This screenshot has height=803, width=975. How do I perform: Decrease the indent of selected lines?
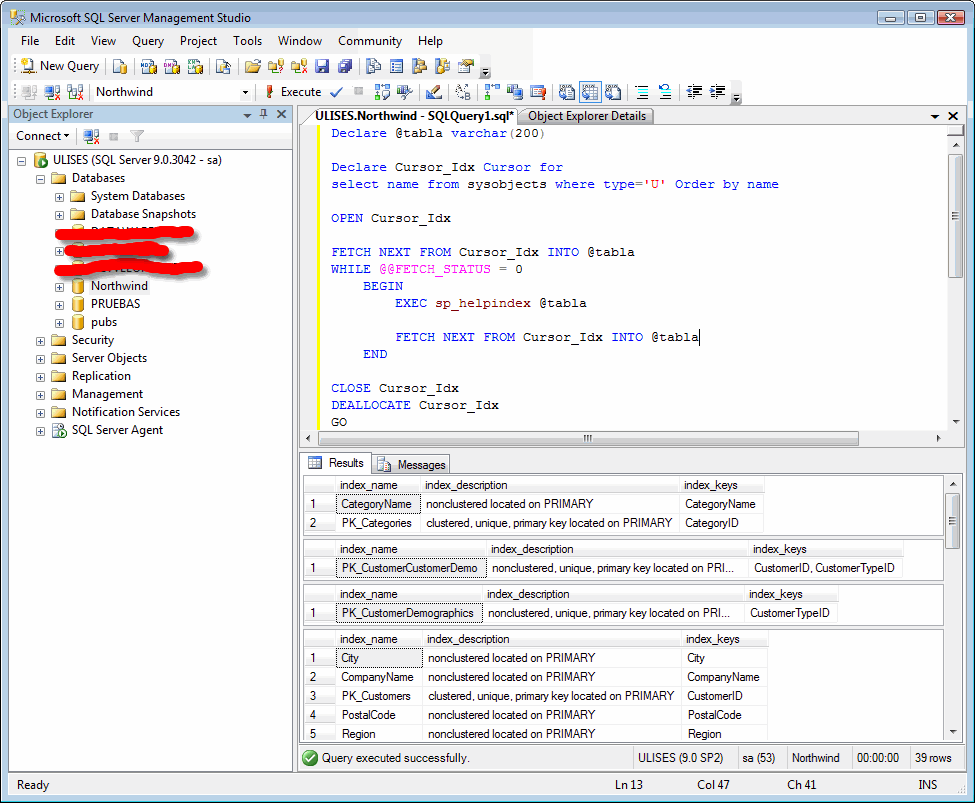click(694, 92)
